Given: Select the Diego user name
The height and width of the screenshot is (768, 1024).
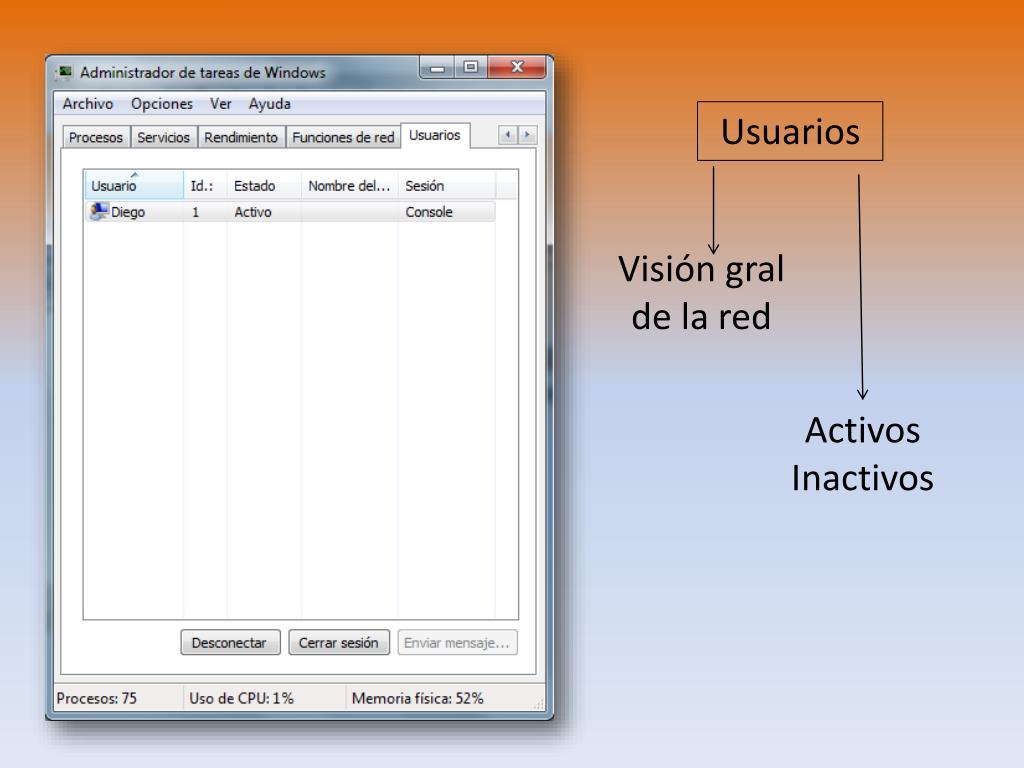Looking at the screenshot, I should pyautogui.click(x=128, y=212).
